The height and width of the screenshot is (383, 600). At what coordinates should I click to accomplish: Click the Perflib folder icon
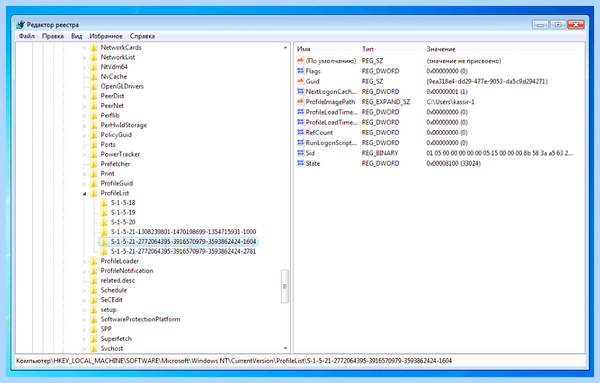point(93,115)
